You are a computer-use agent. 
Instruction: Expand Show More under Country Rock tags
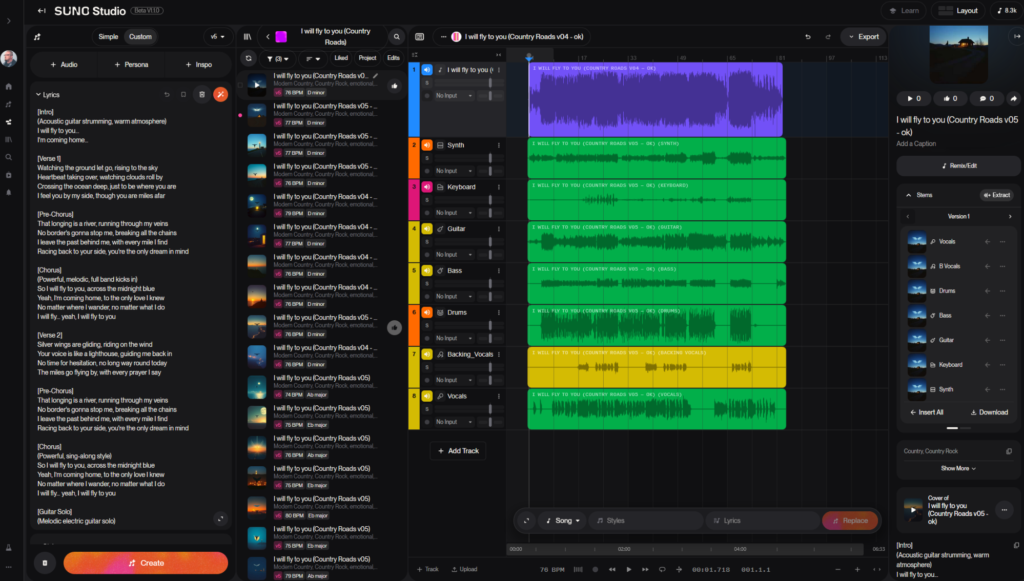tap(958, 468)
